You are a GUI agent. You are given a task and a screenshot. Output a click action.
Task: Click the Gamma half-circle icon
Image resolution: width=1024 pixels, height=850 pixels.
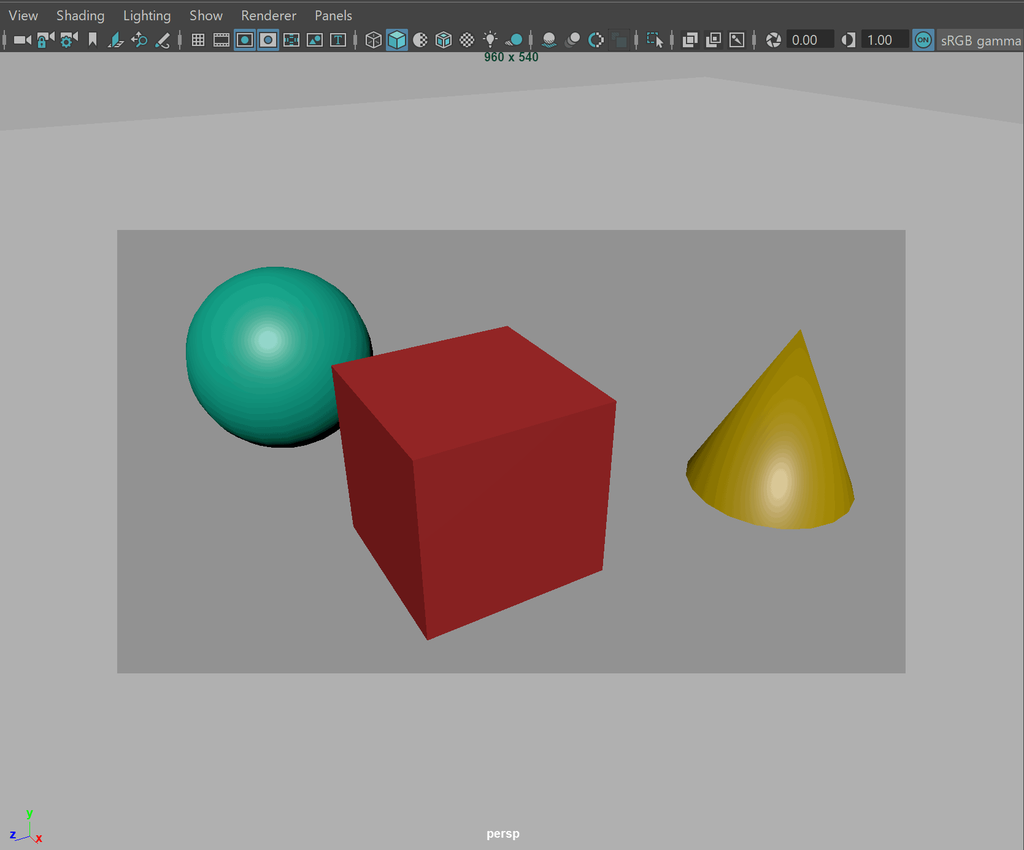pos(848,40)
